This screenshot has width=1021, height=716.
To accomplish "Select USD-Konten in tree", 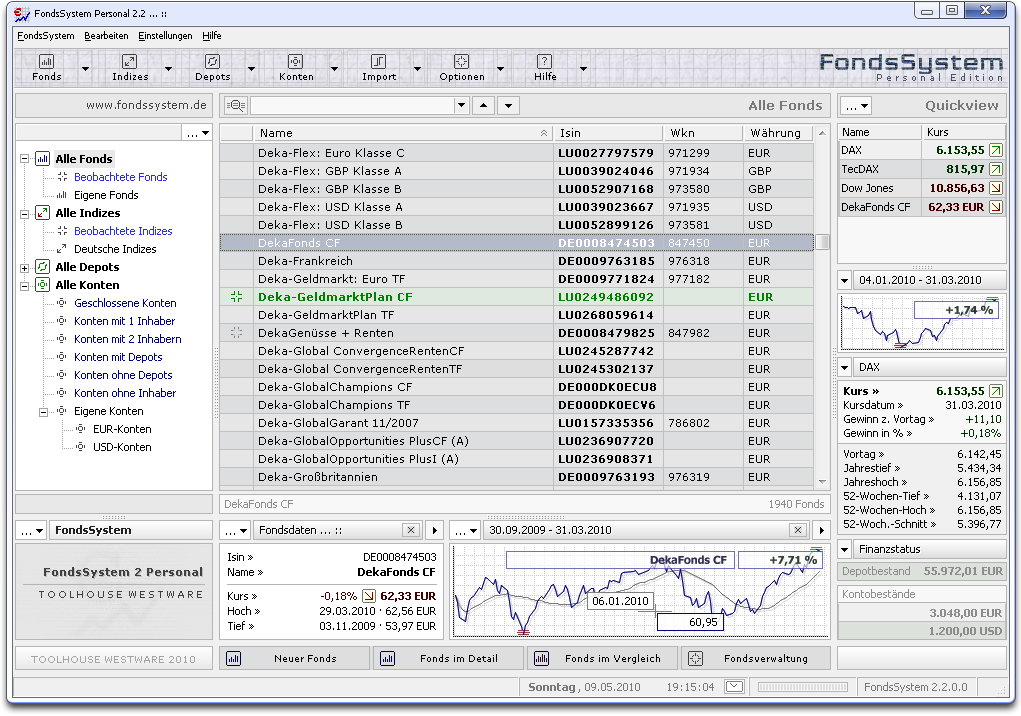I will 122,447.
